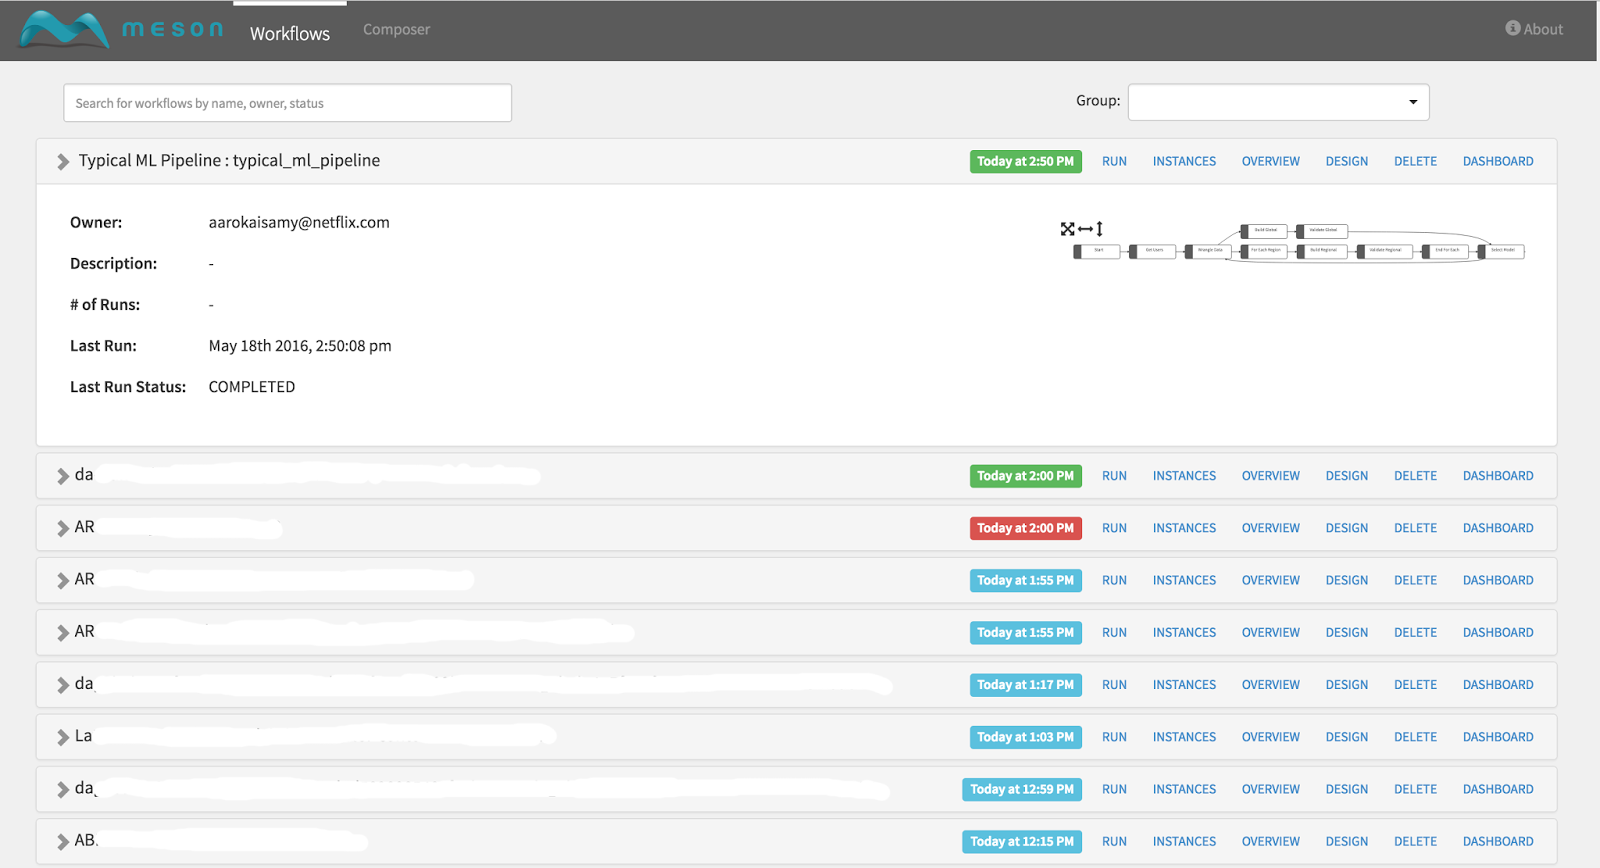Switch to the Composer tab
This screenshot has height=868, width=1600.
pos(396,30)
